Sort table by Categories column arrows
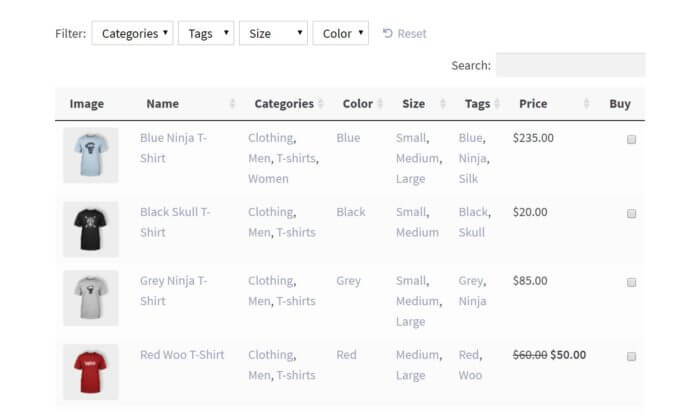The image size is (700, 413). (321, 104)
